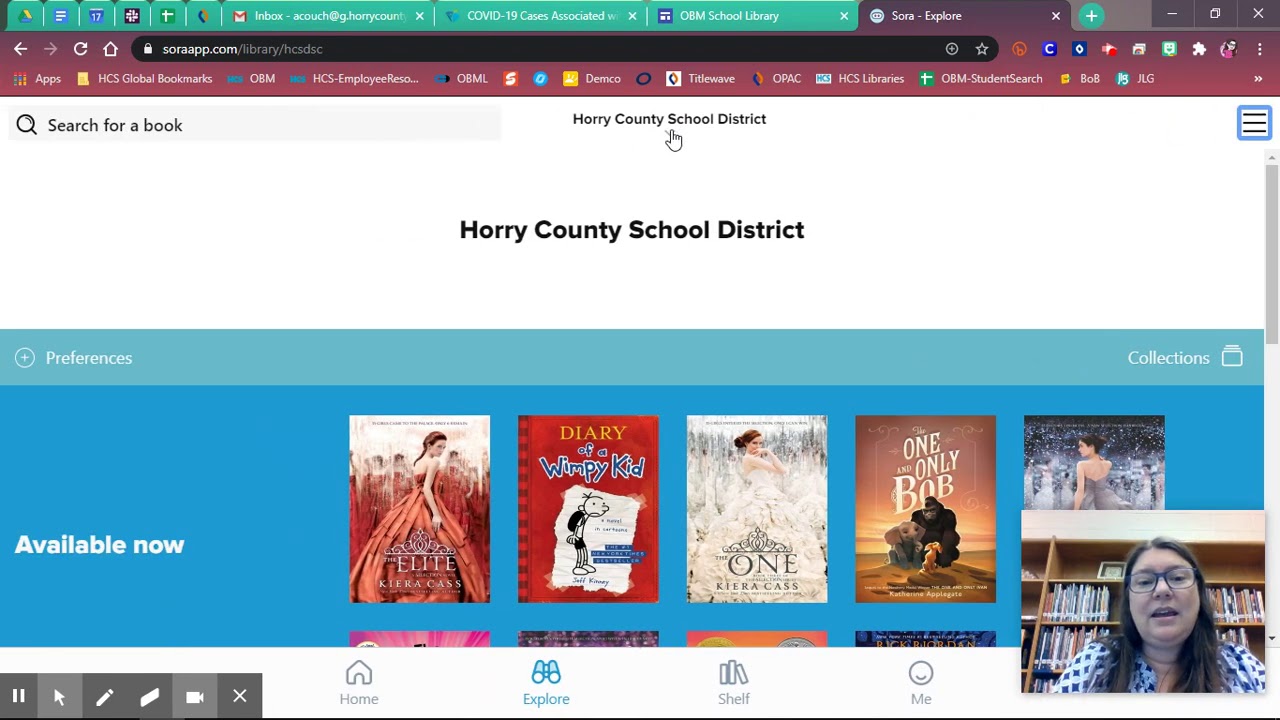Go to the Home tab
Screen dimensions: 1280x720
tap(359, 684)
